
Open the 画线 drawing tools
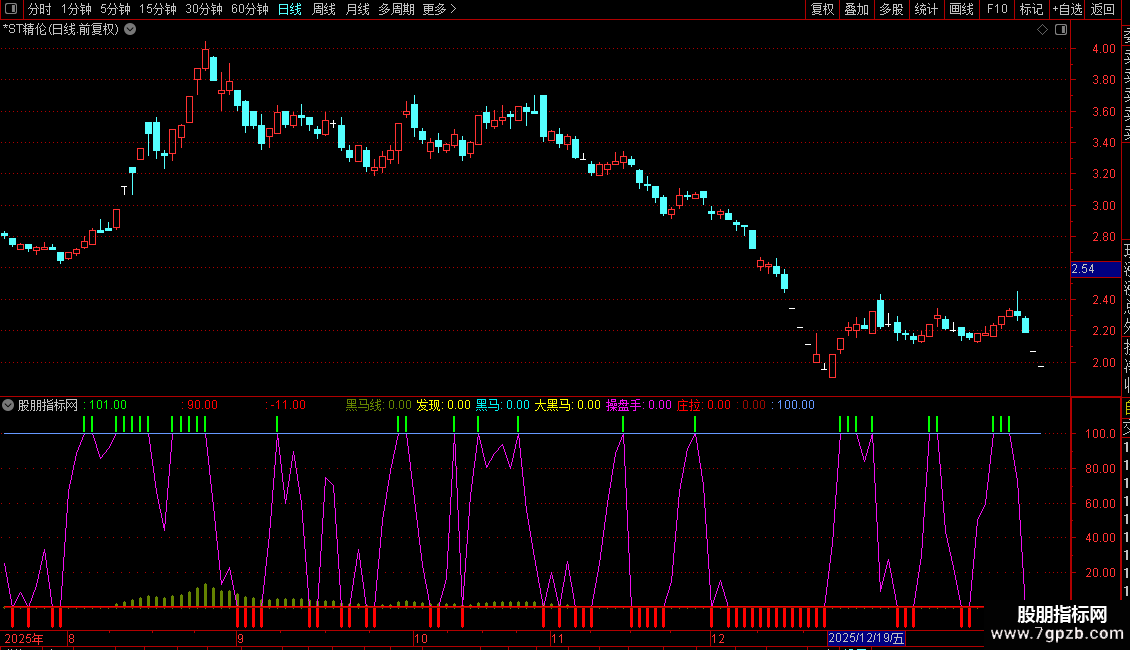point(961,9)
